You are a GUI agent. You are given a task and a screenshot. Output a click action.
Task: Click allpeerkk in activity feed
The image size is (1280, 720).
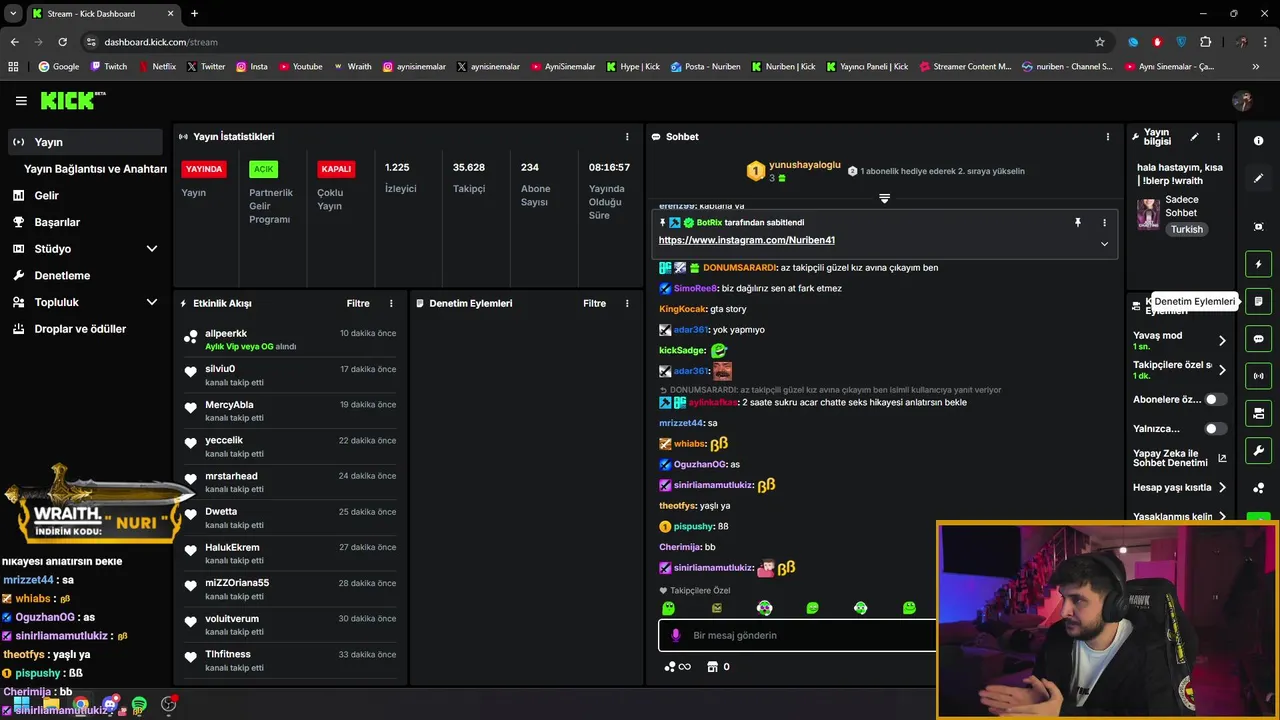pyautogui.click(x=226, y=333)
